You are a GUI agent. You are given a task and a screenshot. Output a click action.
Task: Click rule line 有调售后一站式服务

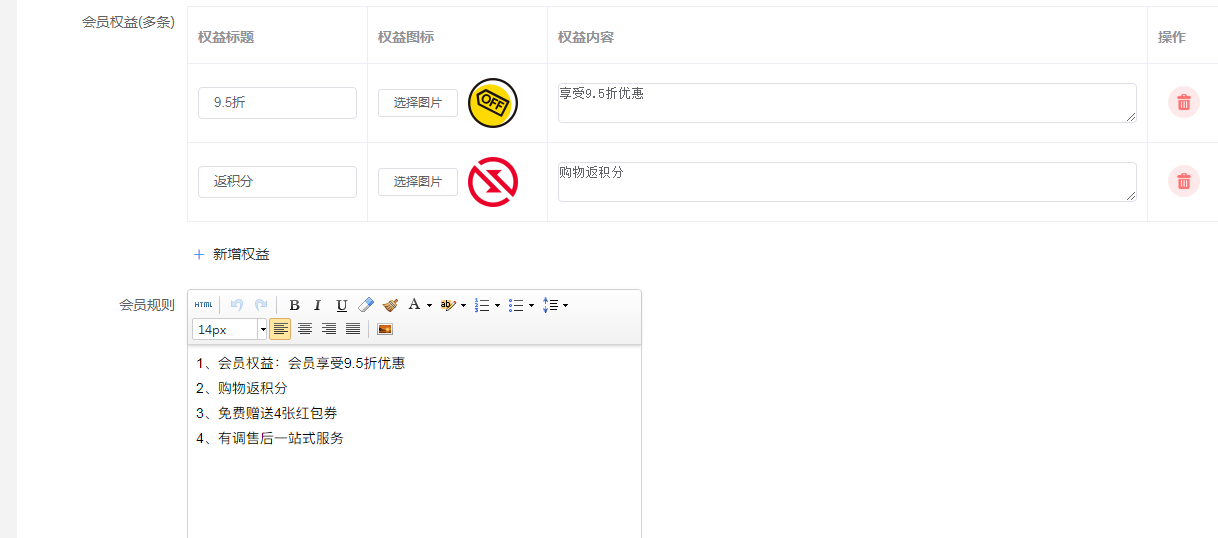pos(281,438)
